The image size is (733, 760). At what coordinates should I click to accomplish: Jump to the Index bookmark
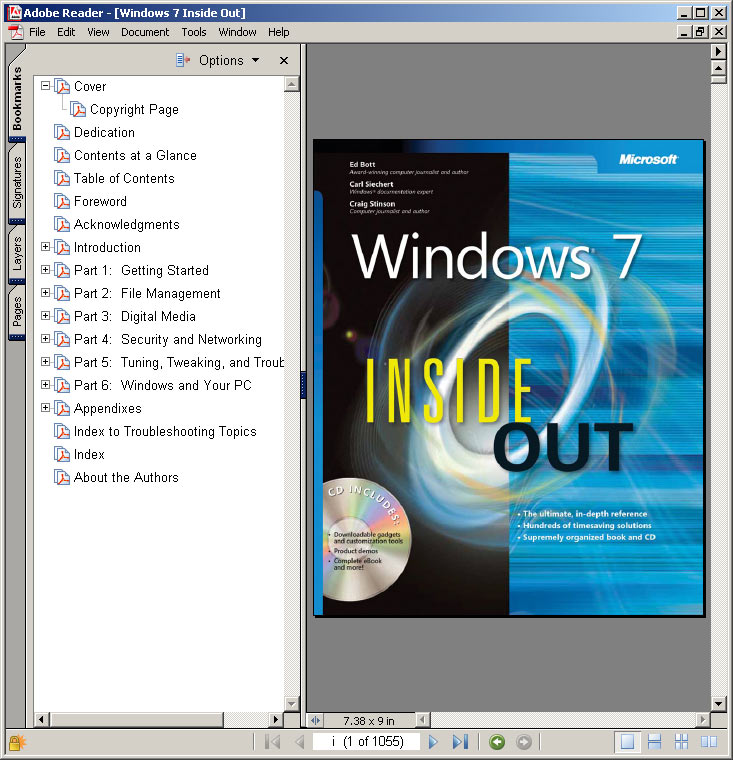pyautogui.click(x=89, y=455)
